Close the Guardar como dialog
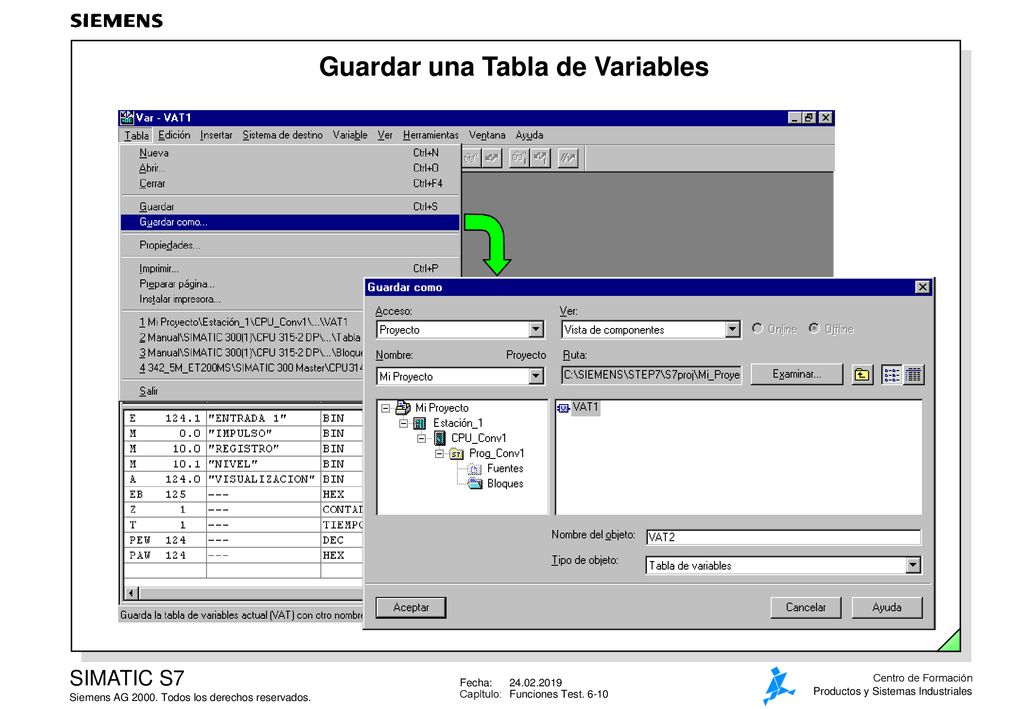The width and height of the screenshot is (1024, 709). coord(922,287)
